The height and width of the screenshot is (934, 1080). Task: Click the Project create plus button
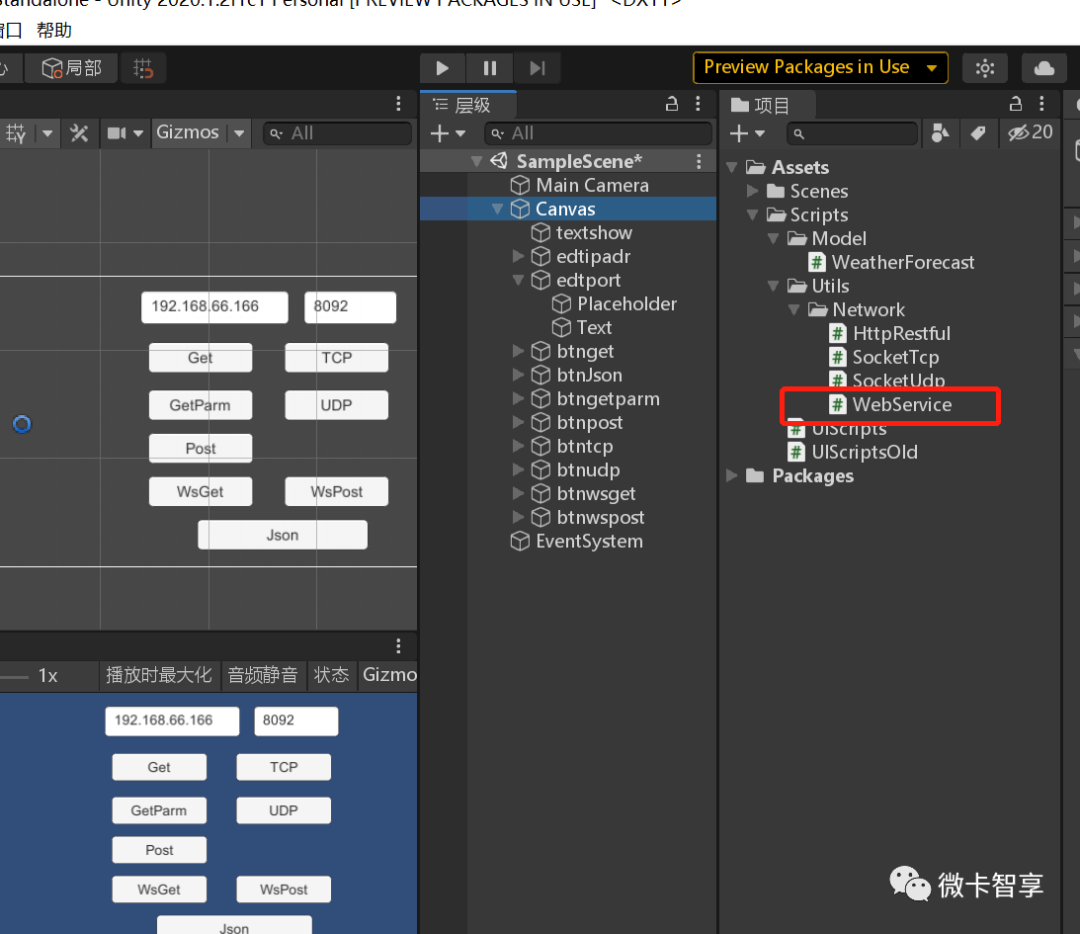(x=747, y=134)
